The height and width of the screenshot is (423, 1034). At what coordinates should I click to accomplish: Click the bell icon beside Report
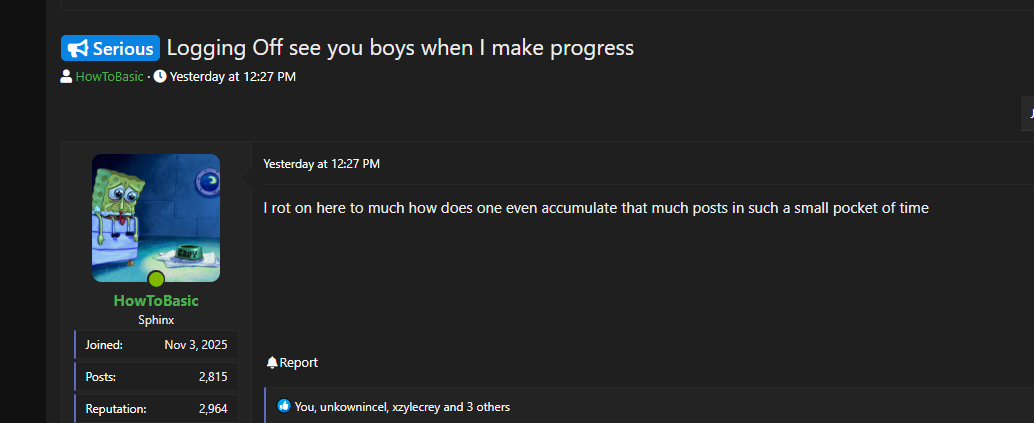point(271,363)
